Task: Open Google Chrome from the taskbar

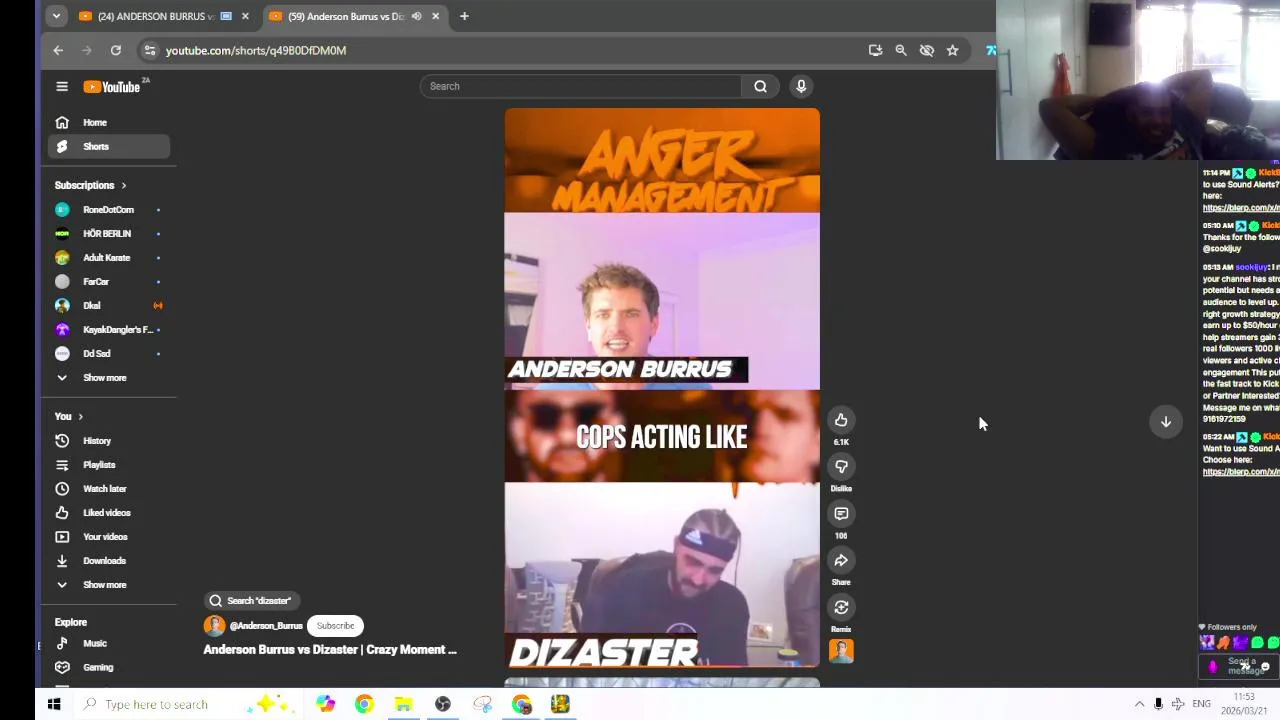Action: 364,704
